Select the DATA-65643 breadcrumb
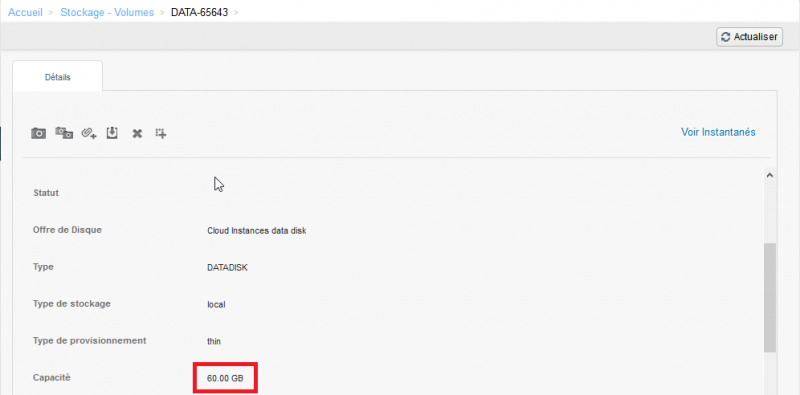The width and height of the screenshot is (800, 395). point(199,12)
